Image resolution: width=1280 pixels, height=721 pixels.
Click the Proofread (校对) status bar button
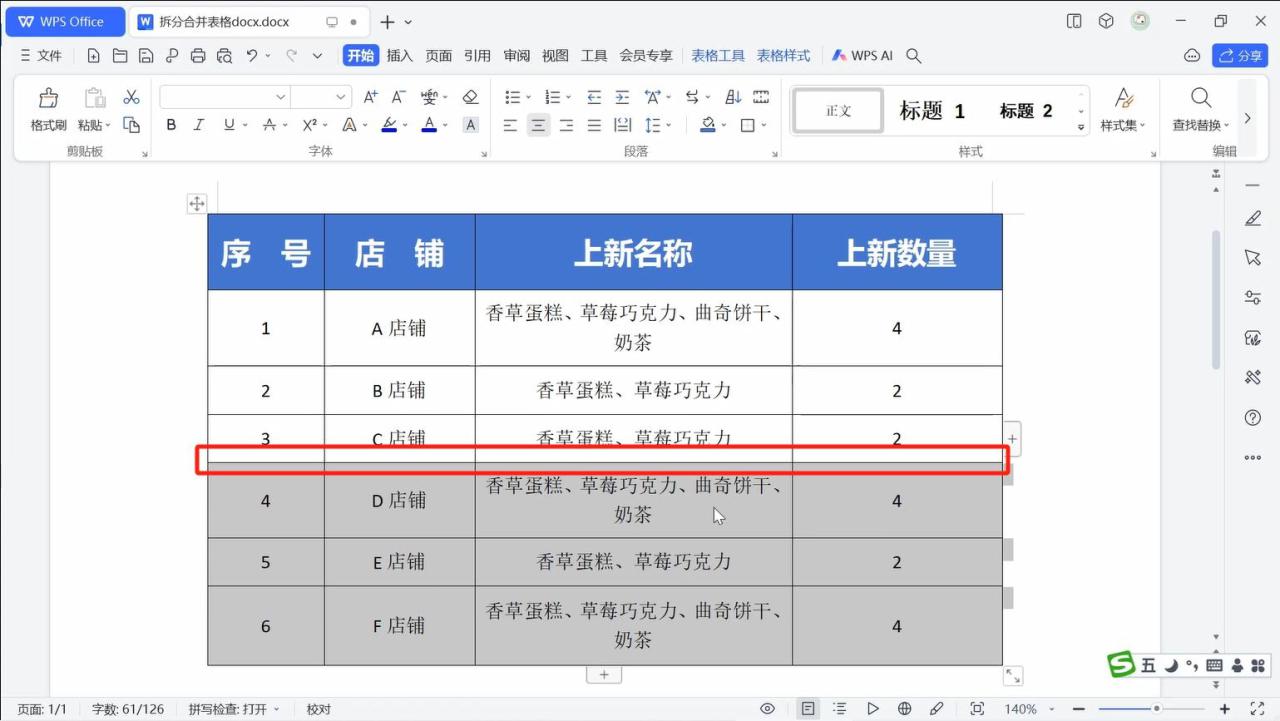319,709
